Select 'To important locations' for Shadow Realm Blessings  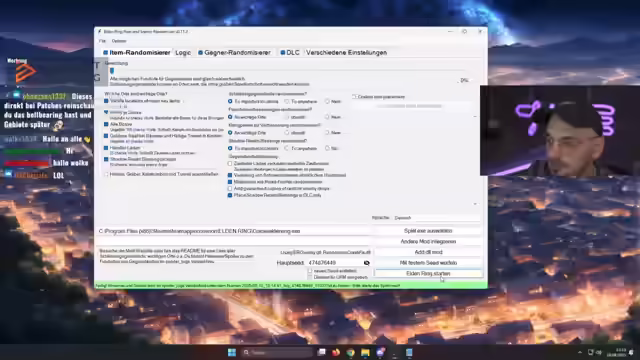point(230,148)
